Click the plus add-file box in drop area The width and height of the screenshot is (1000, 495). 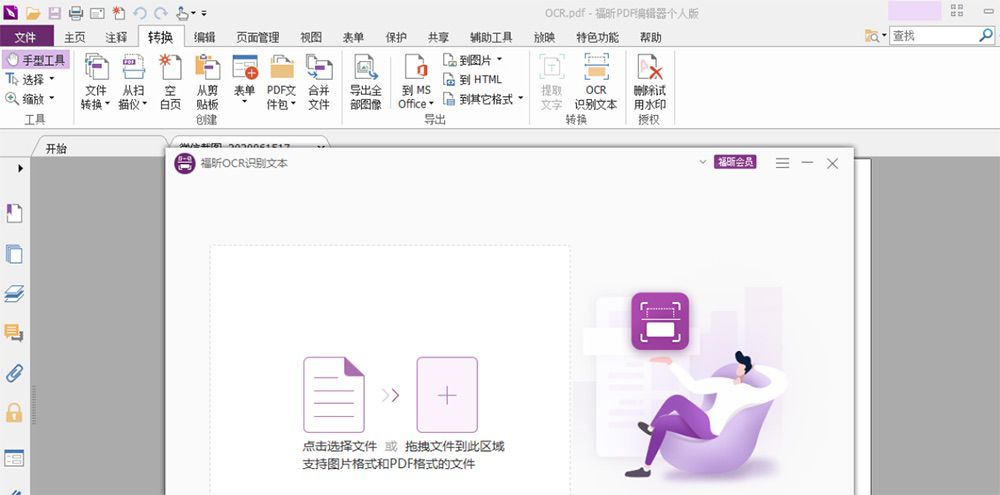pos(447,395)
